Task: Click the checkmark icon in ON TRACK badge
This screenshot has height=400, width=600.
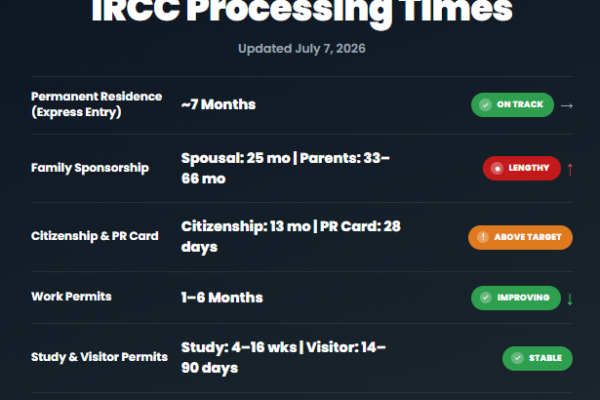Action: point(485,105)
